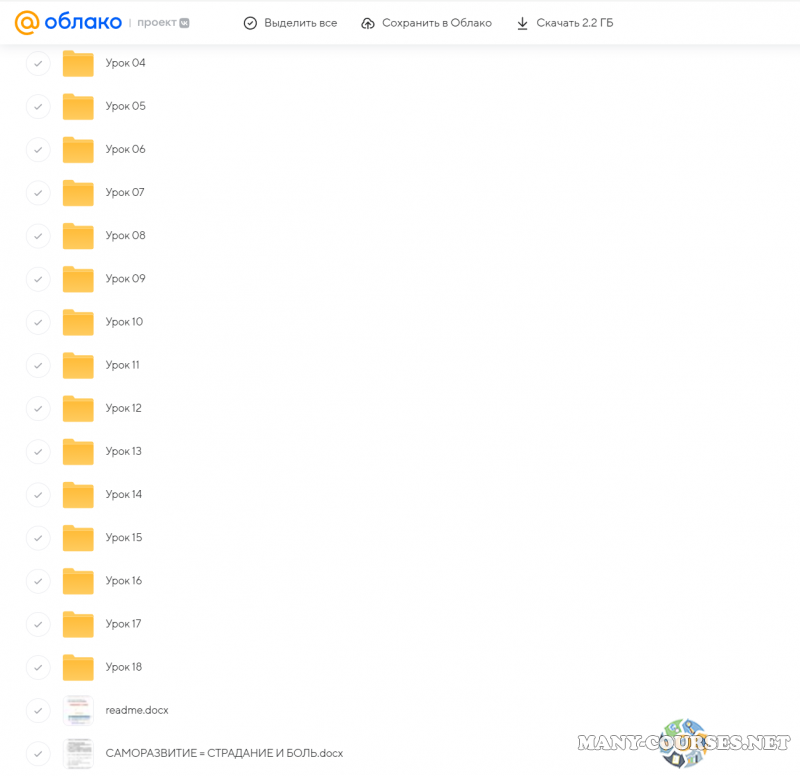Open the Урок 18 folder icon
The height and width of the screenshot is (776, 800).
[x=78, y=668]
